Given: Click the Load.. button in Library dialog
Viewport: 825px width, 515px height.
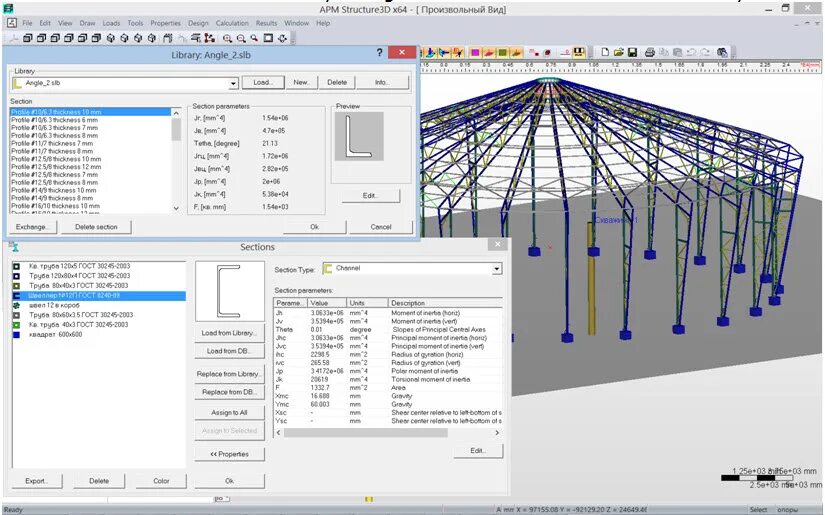Looking at the screenshot, I should point(263,83).
